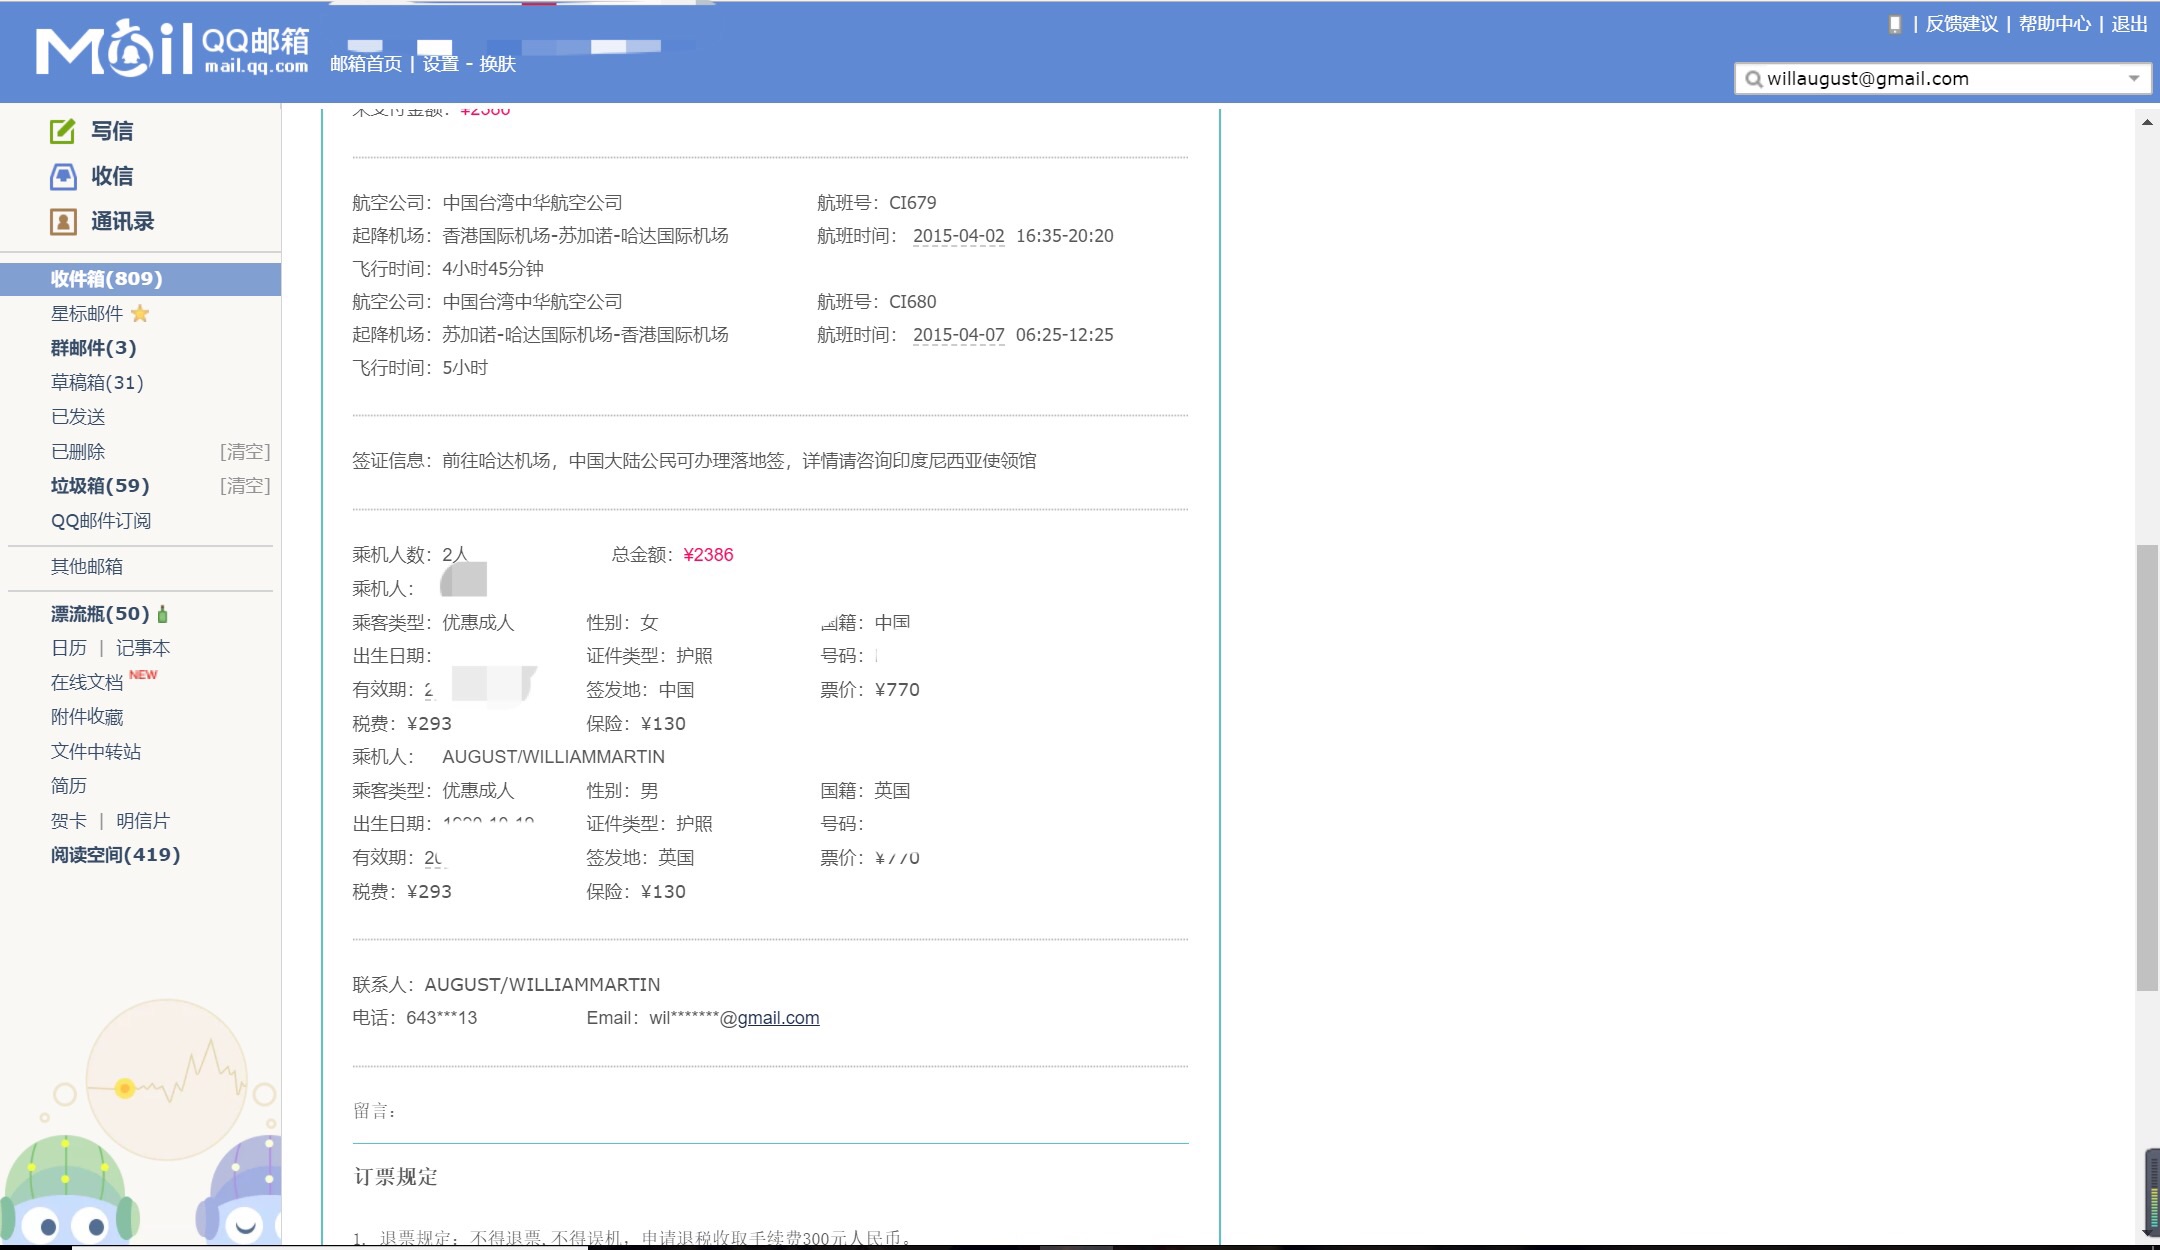Click the contacts address book icon
The height and width of the screenshot is (1250, 2160).
click(x=62, y=222)
